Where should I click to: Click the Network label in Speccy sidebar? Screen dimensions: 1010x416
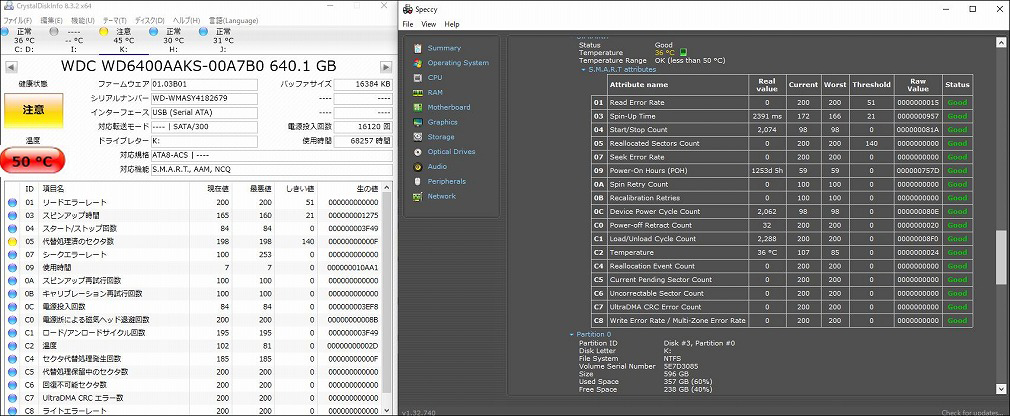click(x=441, y=196)
